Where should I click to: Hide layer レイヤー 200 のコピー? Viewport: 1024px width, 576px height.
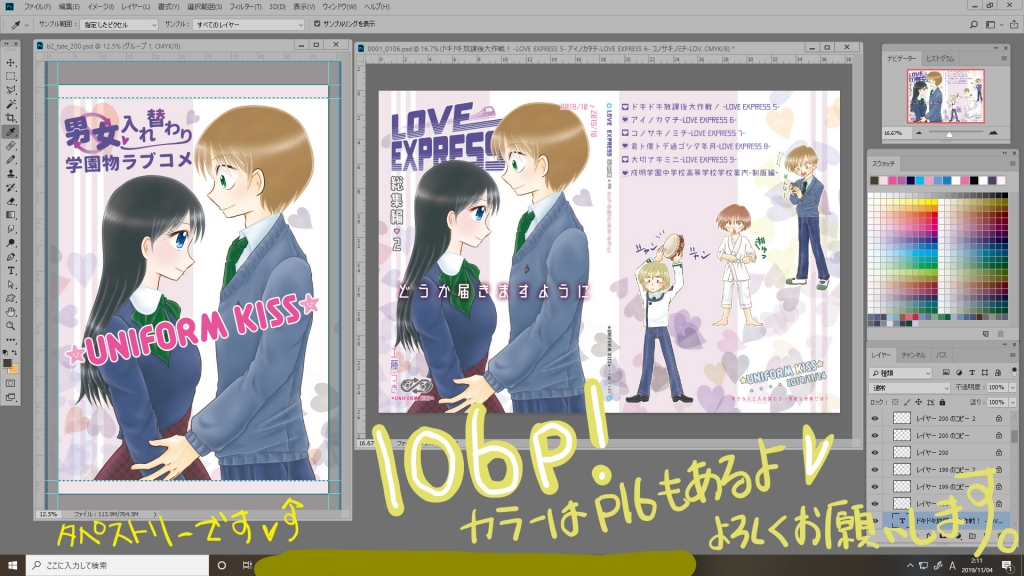[875, 435]
